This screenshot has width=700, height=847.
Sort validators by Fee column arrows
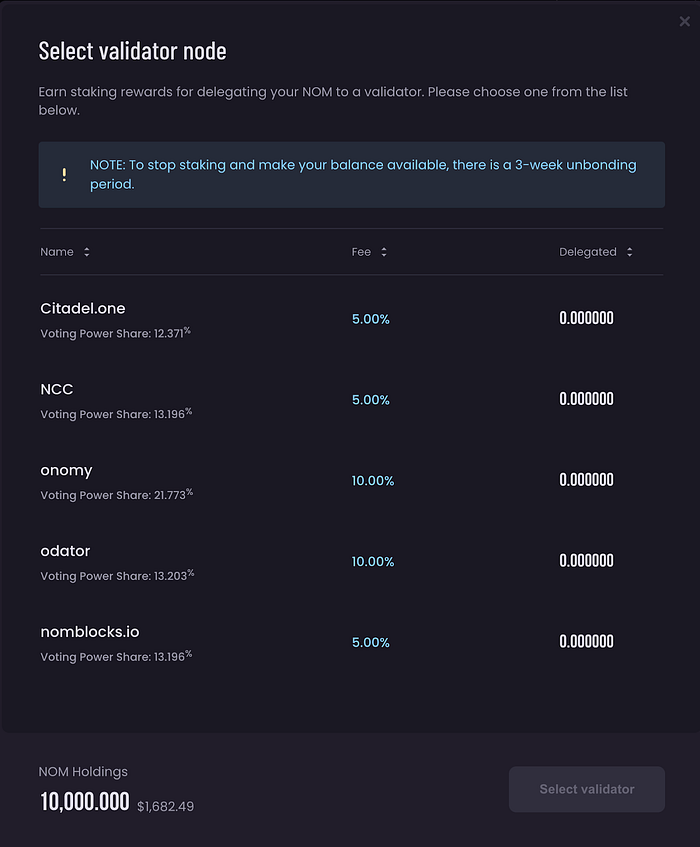click(x=384, y=252)
